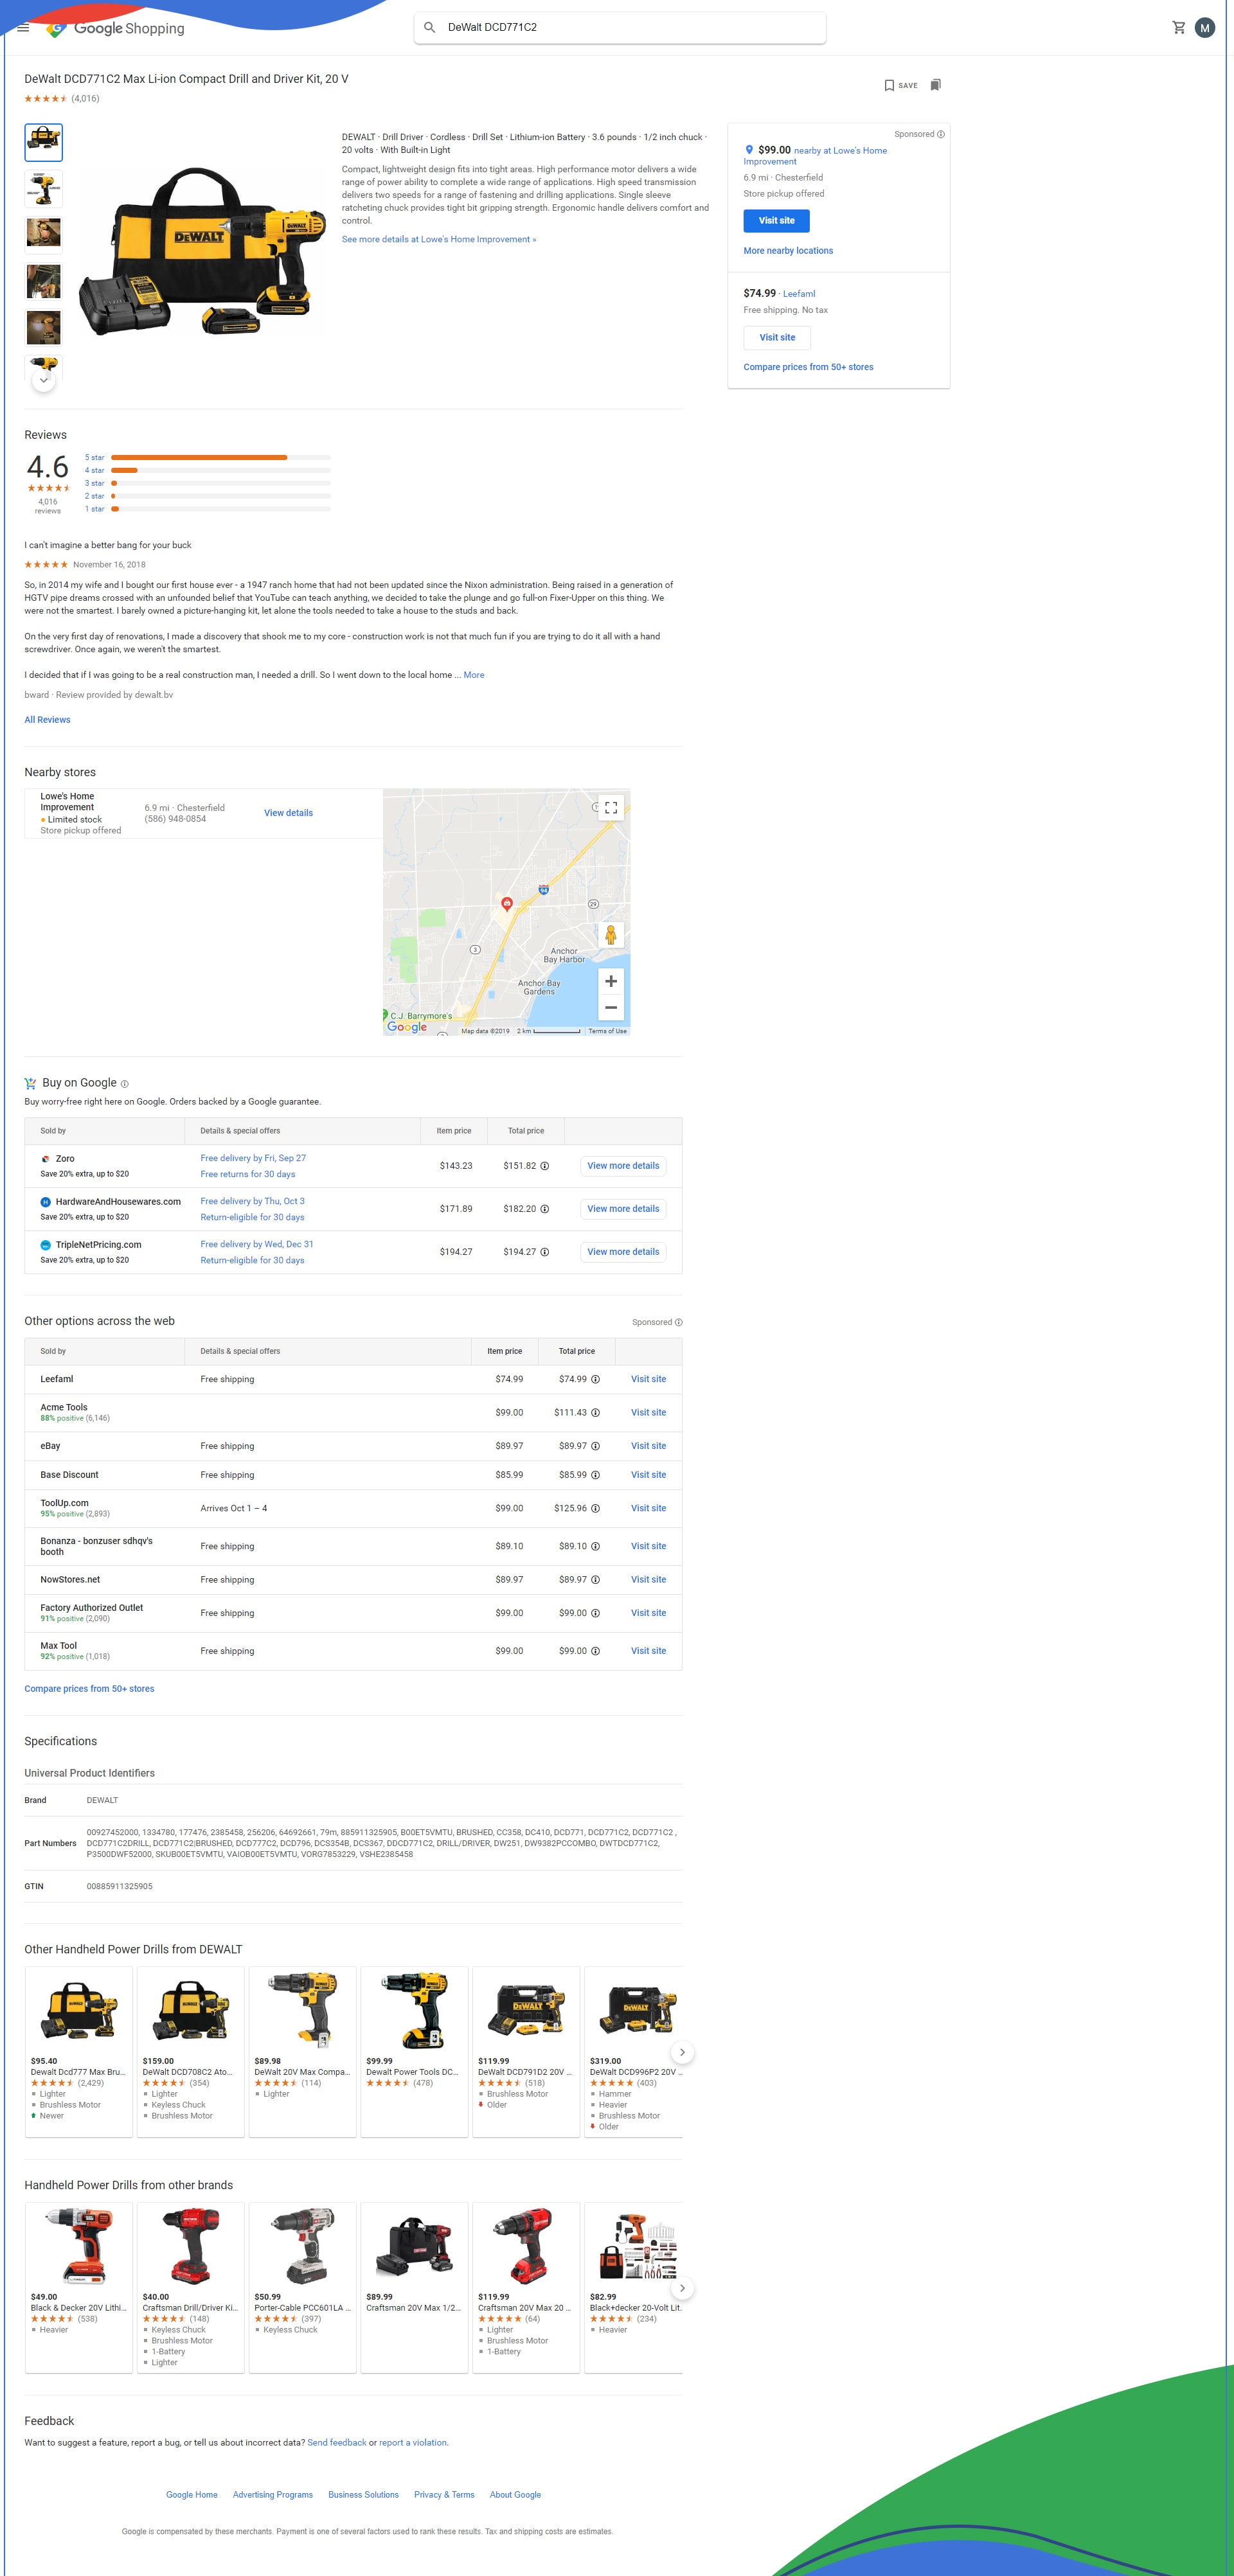Click info icon beside Acme Tools $111.43
The height and width of the screenshot is (2576, 1234).
pos(595,1413)
